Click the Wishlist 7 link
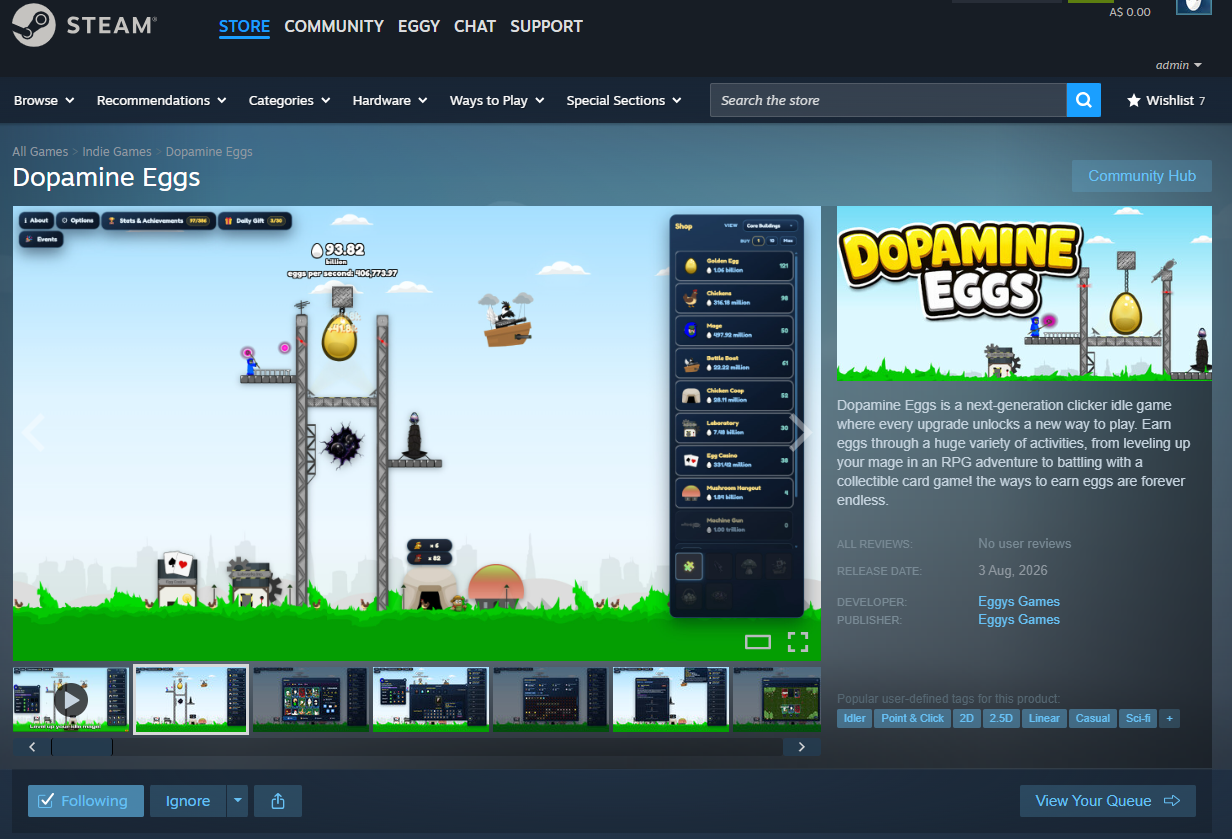Viewport: 1232px width, 839px height. click(1166, 100)
